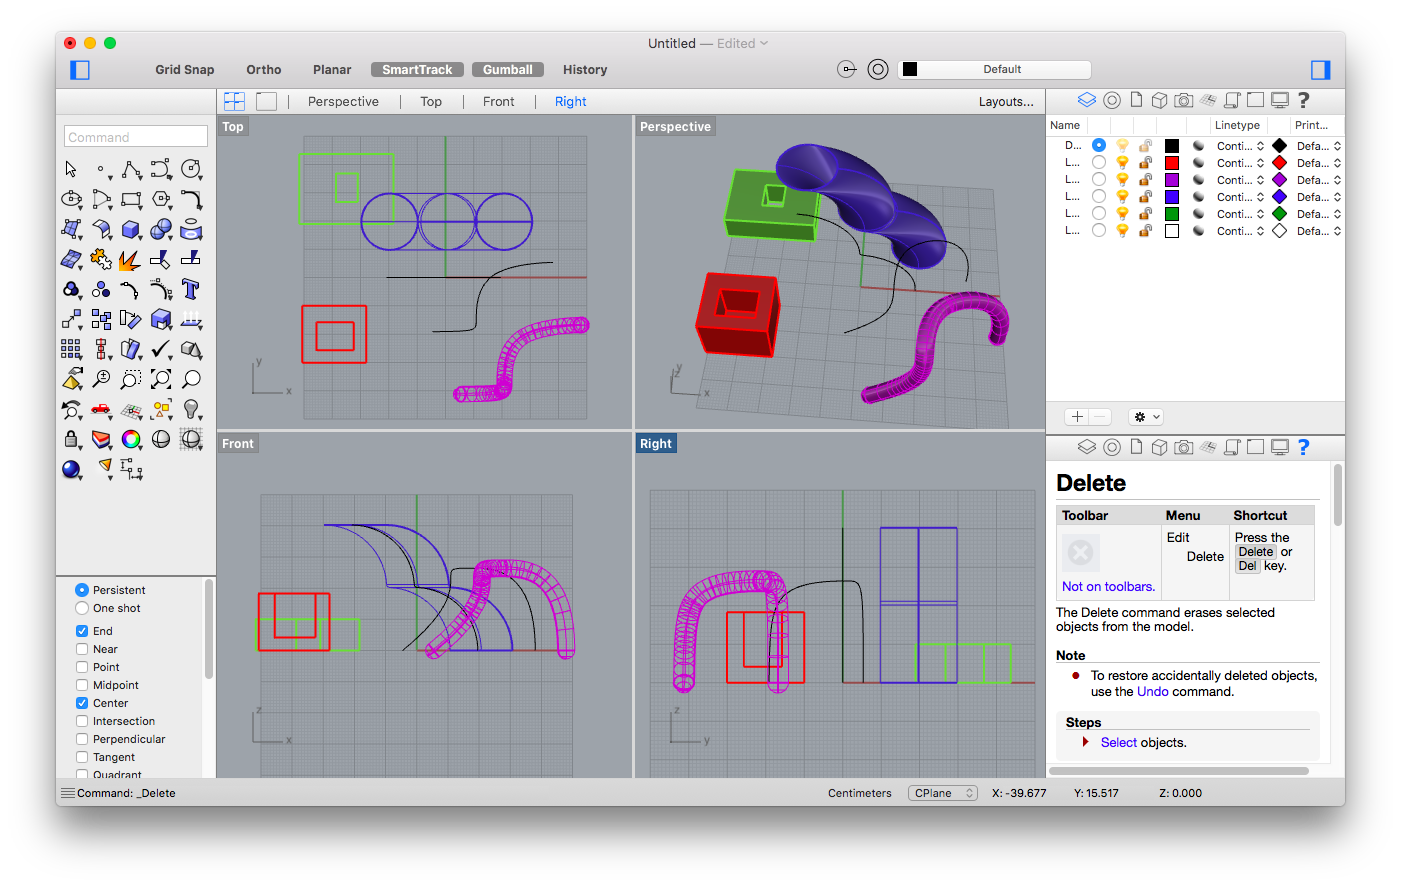The width and height of the screenshot is (1401, 886).
Task: Select the Ellipse tool
Action: click(x=71, y=199)
